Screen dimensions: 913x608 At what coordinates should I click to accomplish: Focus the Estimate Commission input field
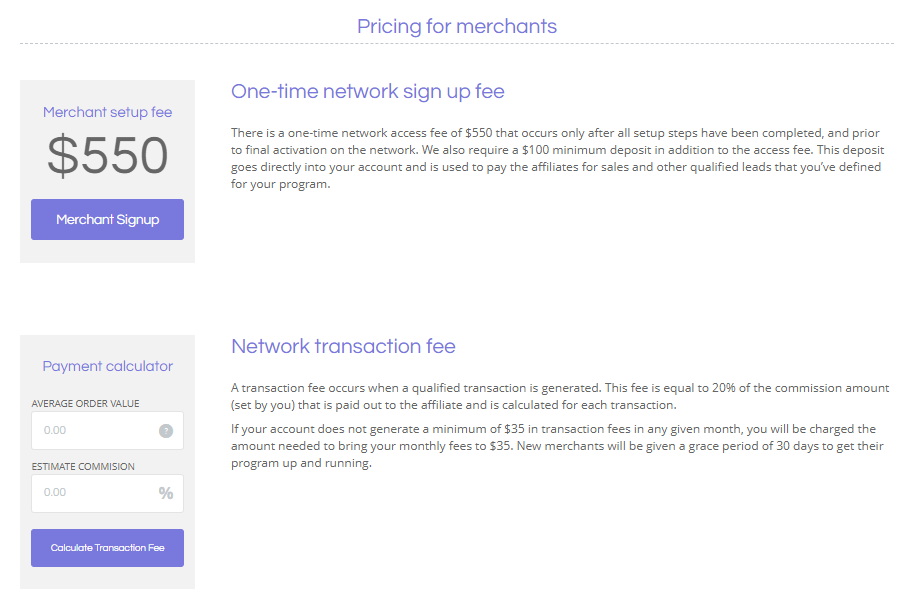(x=93, y=493)
